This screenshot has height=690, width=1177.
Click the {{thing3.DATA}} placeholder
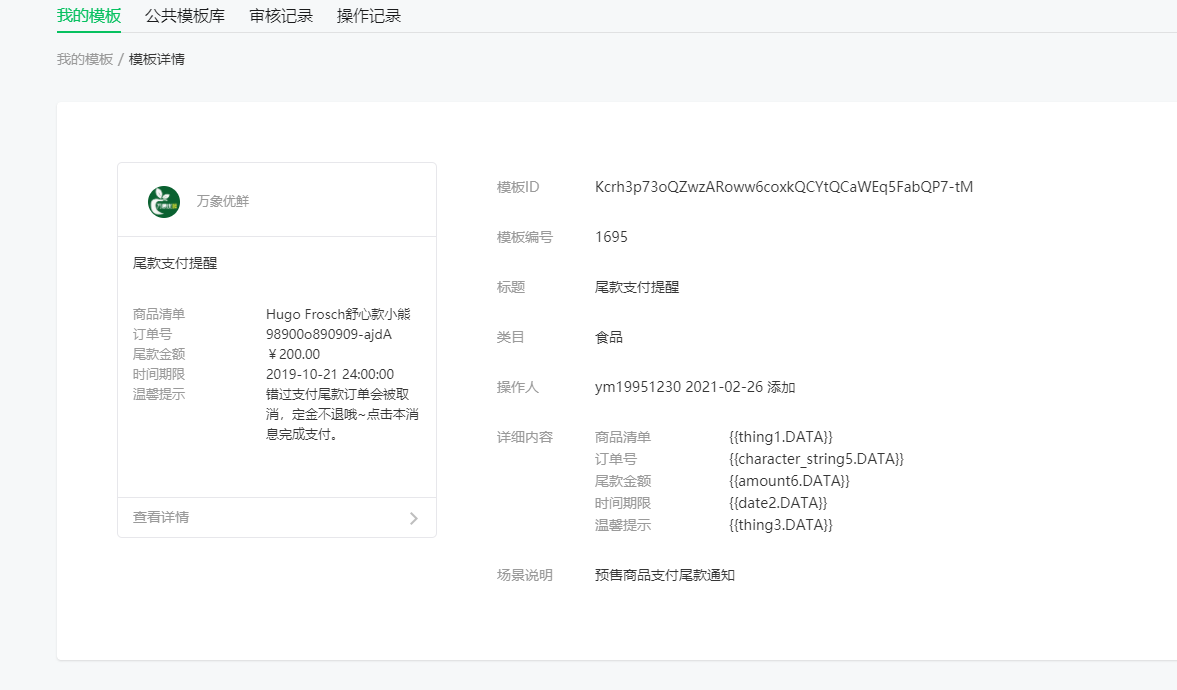tap(781, 525)
